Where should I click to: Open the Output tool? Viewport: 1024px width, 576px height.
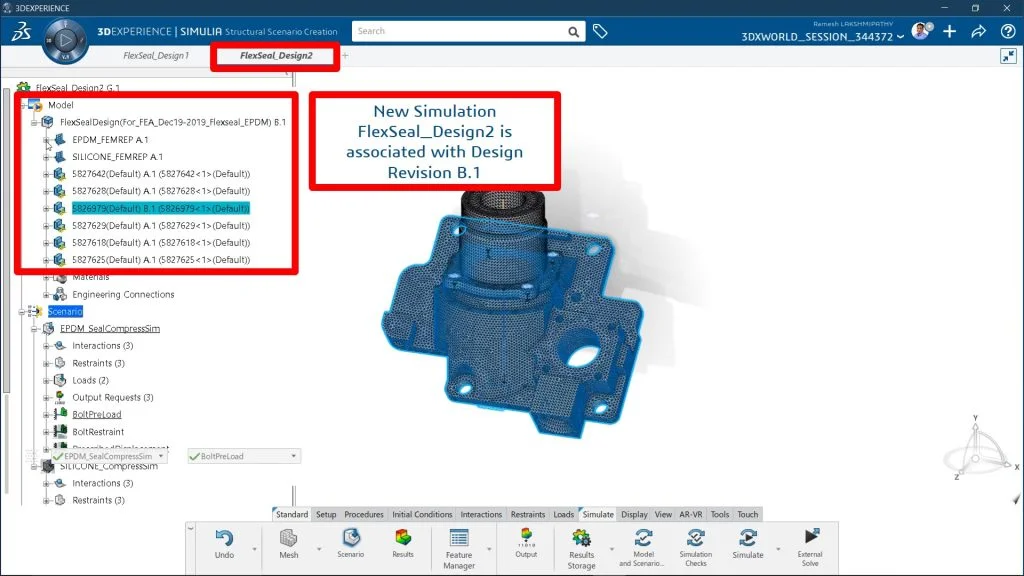coord(526,537)
